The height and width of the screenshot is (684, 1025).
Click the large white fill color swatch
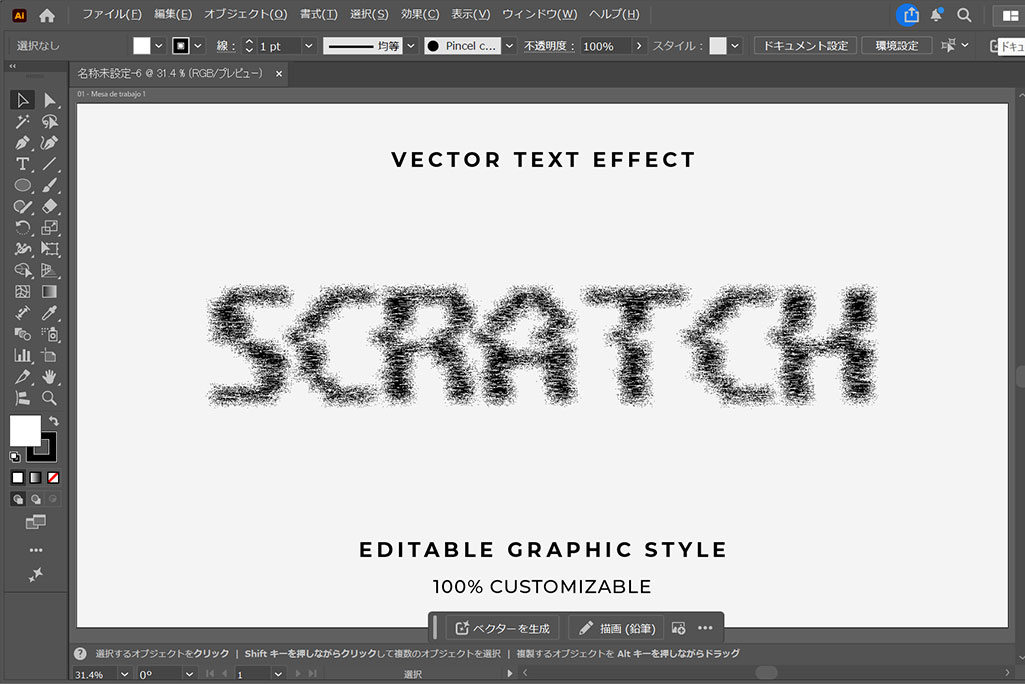[x=24, y=430]
